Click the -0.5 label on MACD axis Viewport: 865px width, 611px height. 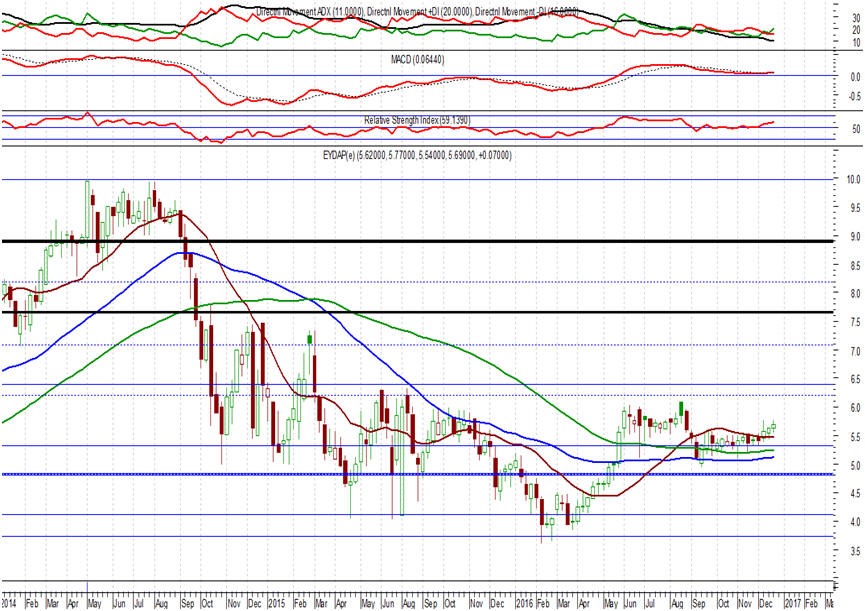(854, 97)
